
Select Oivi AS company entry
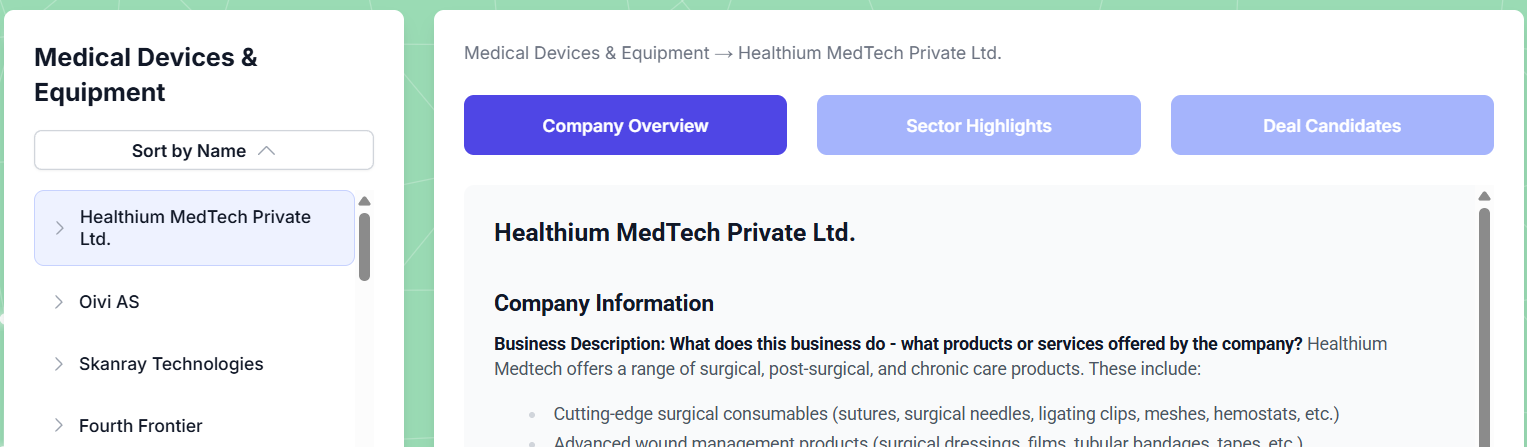coord(110,301)
